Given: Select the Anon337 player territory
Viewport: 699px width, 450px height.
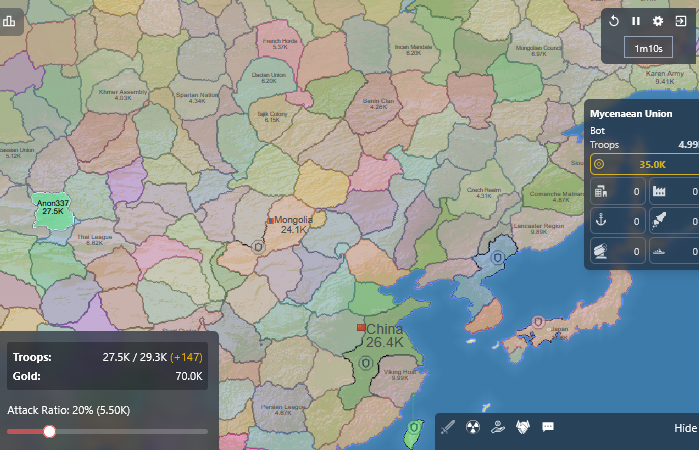Looking at the screenshot, I should [x=52, y=207].
